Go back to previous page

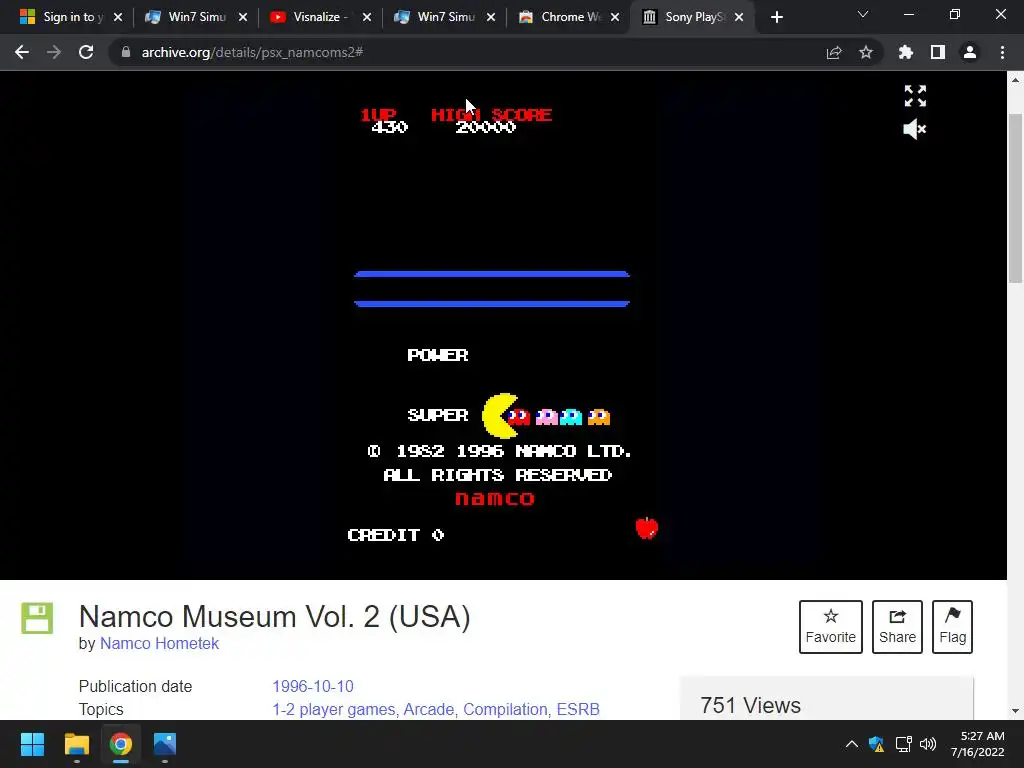click(x=22, y=52)
